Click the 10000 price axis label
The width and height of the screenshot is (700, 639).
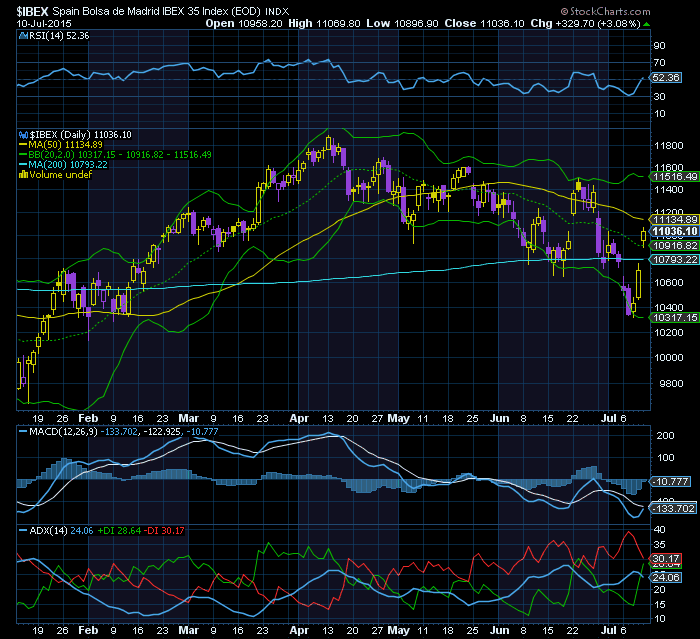point(668,358)
